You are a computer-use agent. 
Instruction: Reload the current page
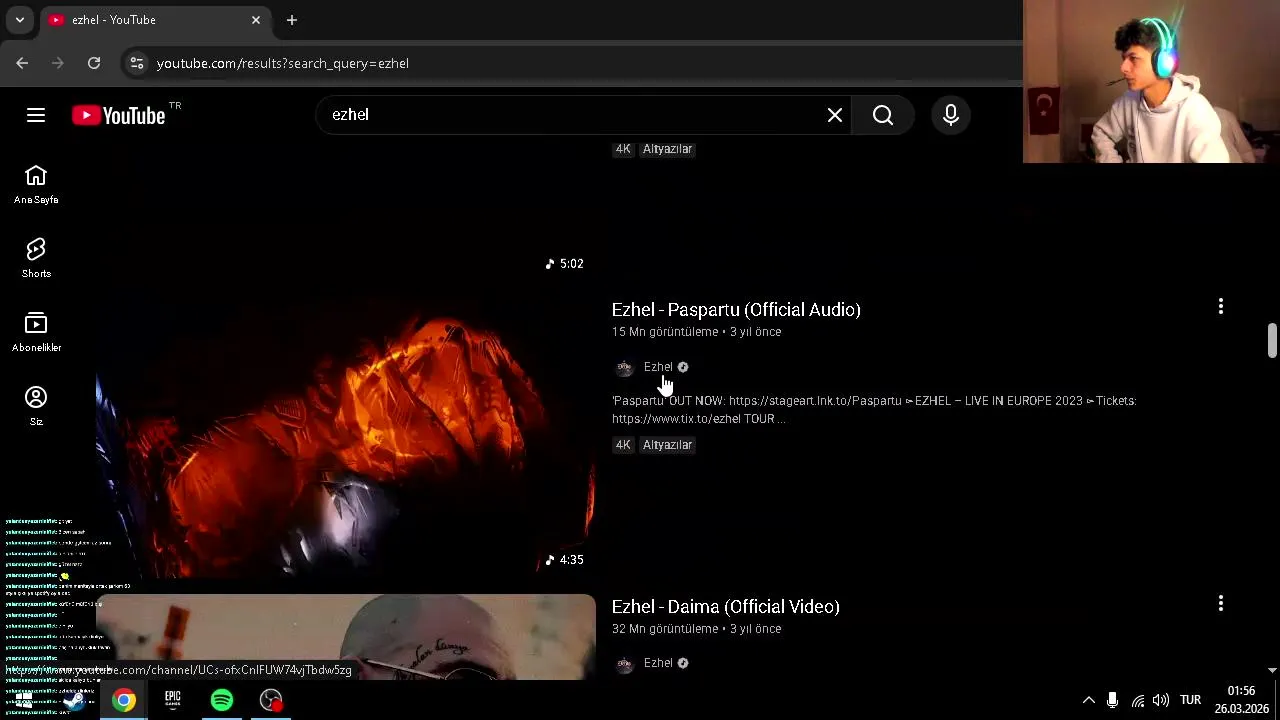point(94,63)
